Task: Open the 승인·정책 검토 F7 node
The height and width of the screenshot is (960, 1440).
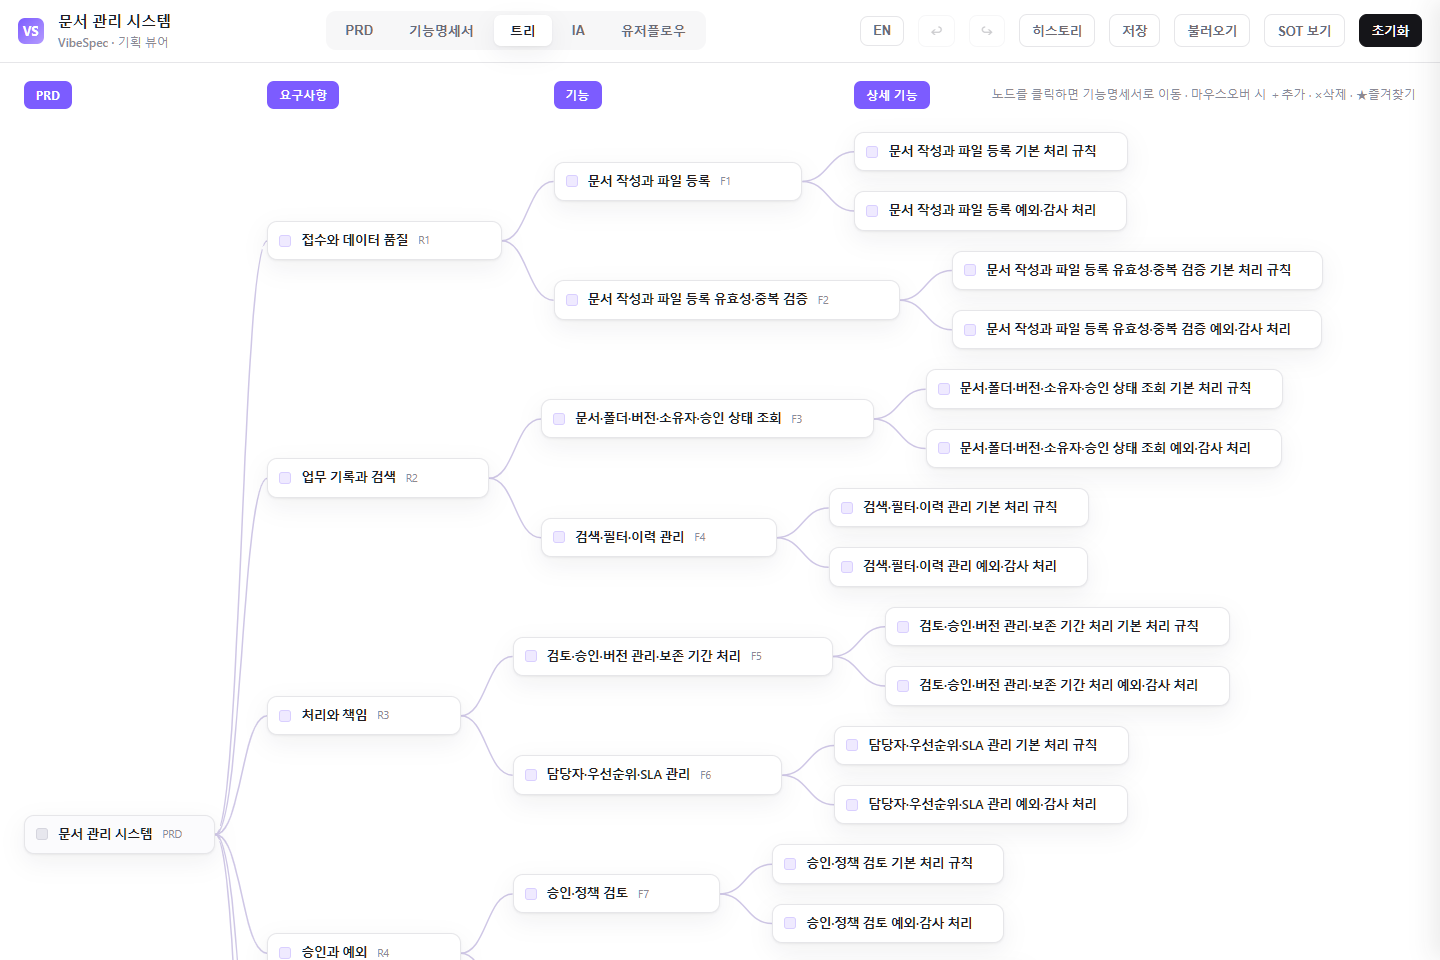Action: tap(616, 893)
